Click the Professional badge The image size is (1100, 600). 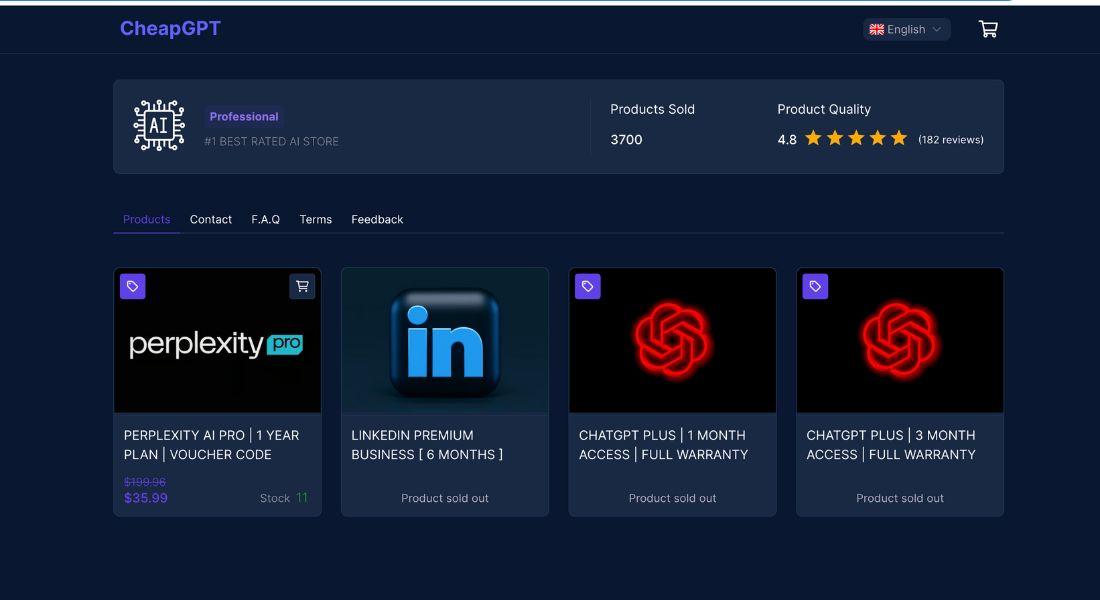[243, 116]
